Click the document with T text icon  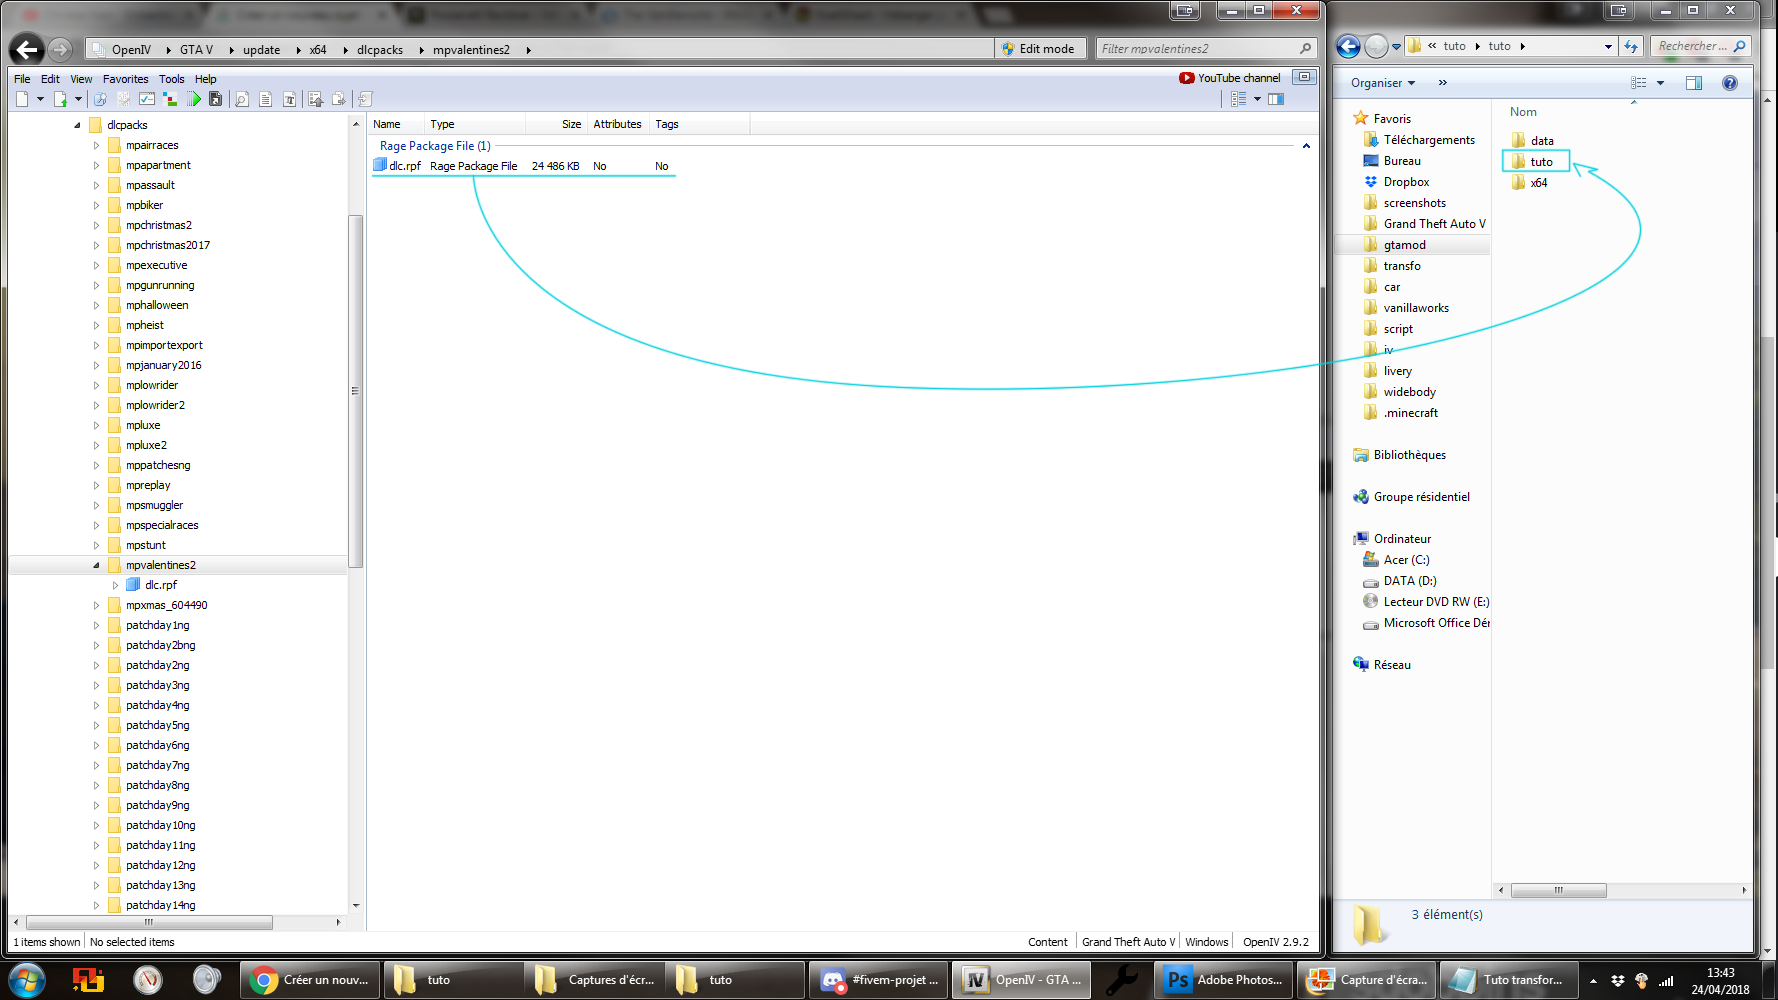[289, 99]
